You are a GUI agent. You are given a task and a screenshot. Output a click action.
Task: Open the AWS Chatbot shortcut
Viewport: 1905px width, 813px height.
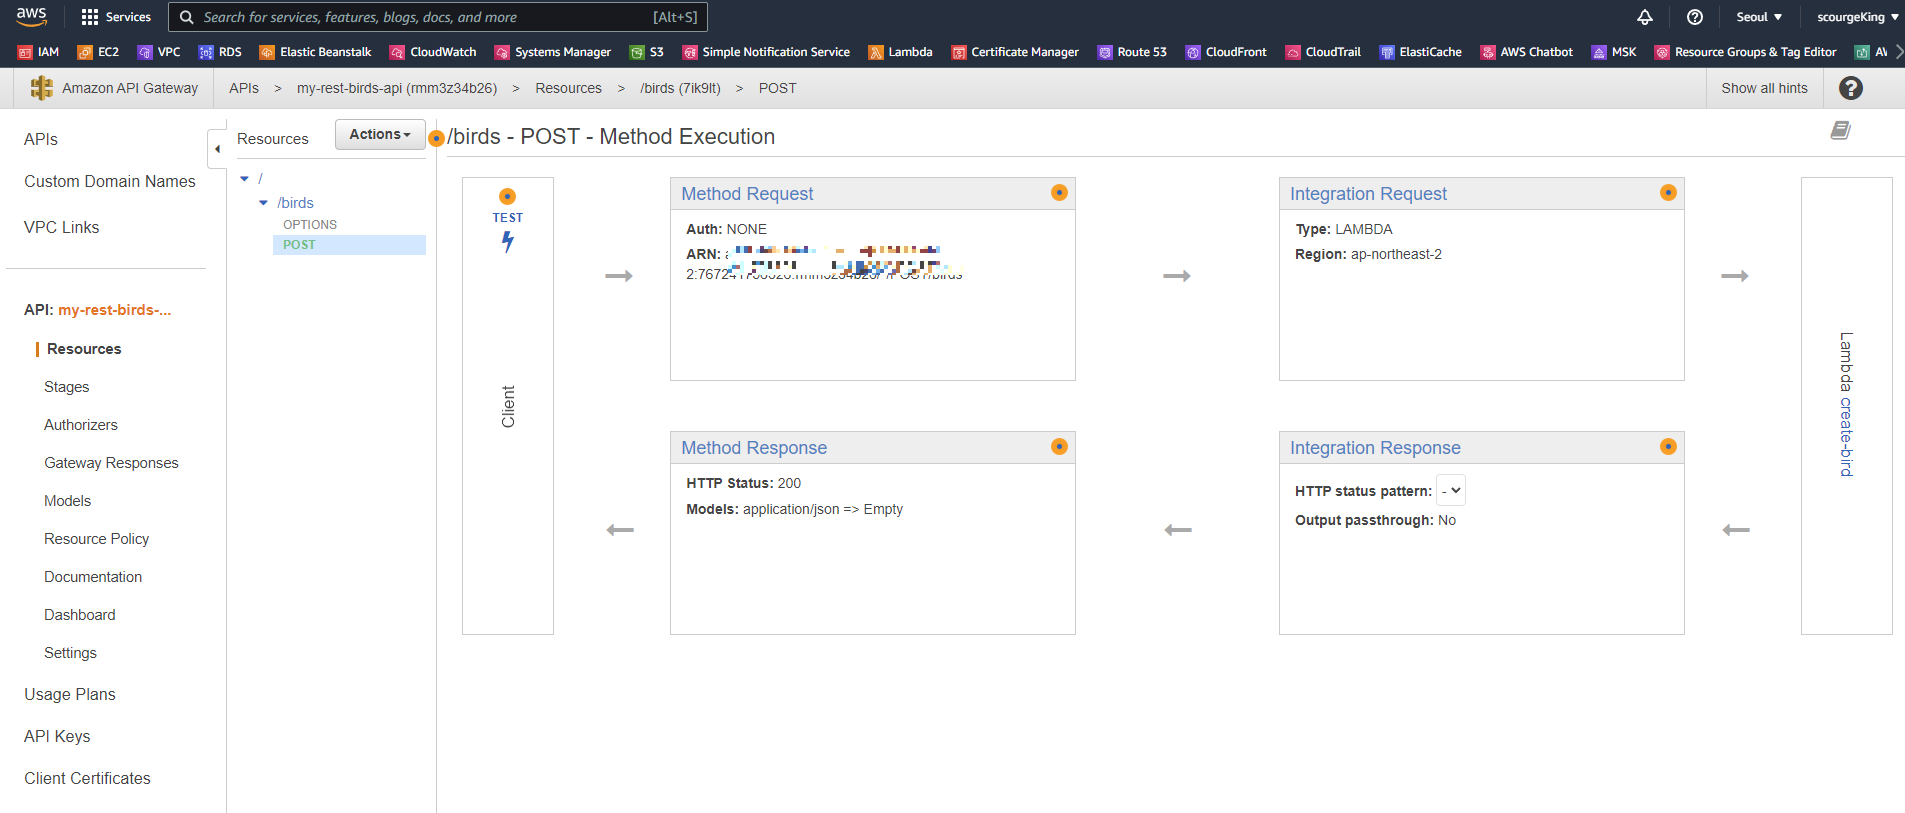[1527, 52]
